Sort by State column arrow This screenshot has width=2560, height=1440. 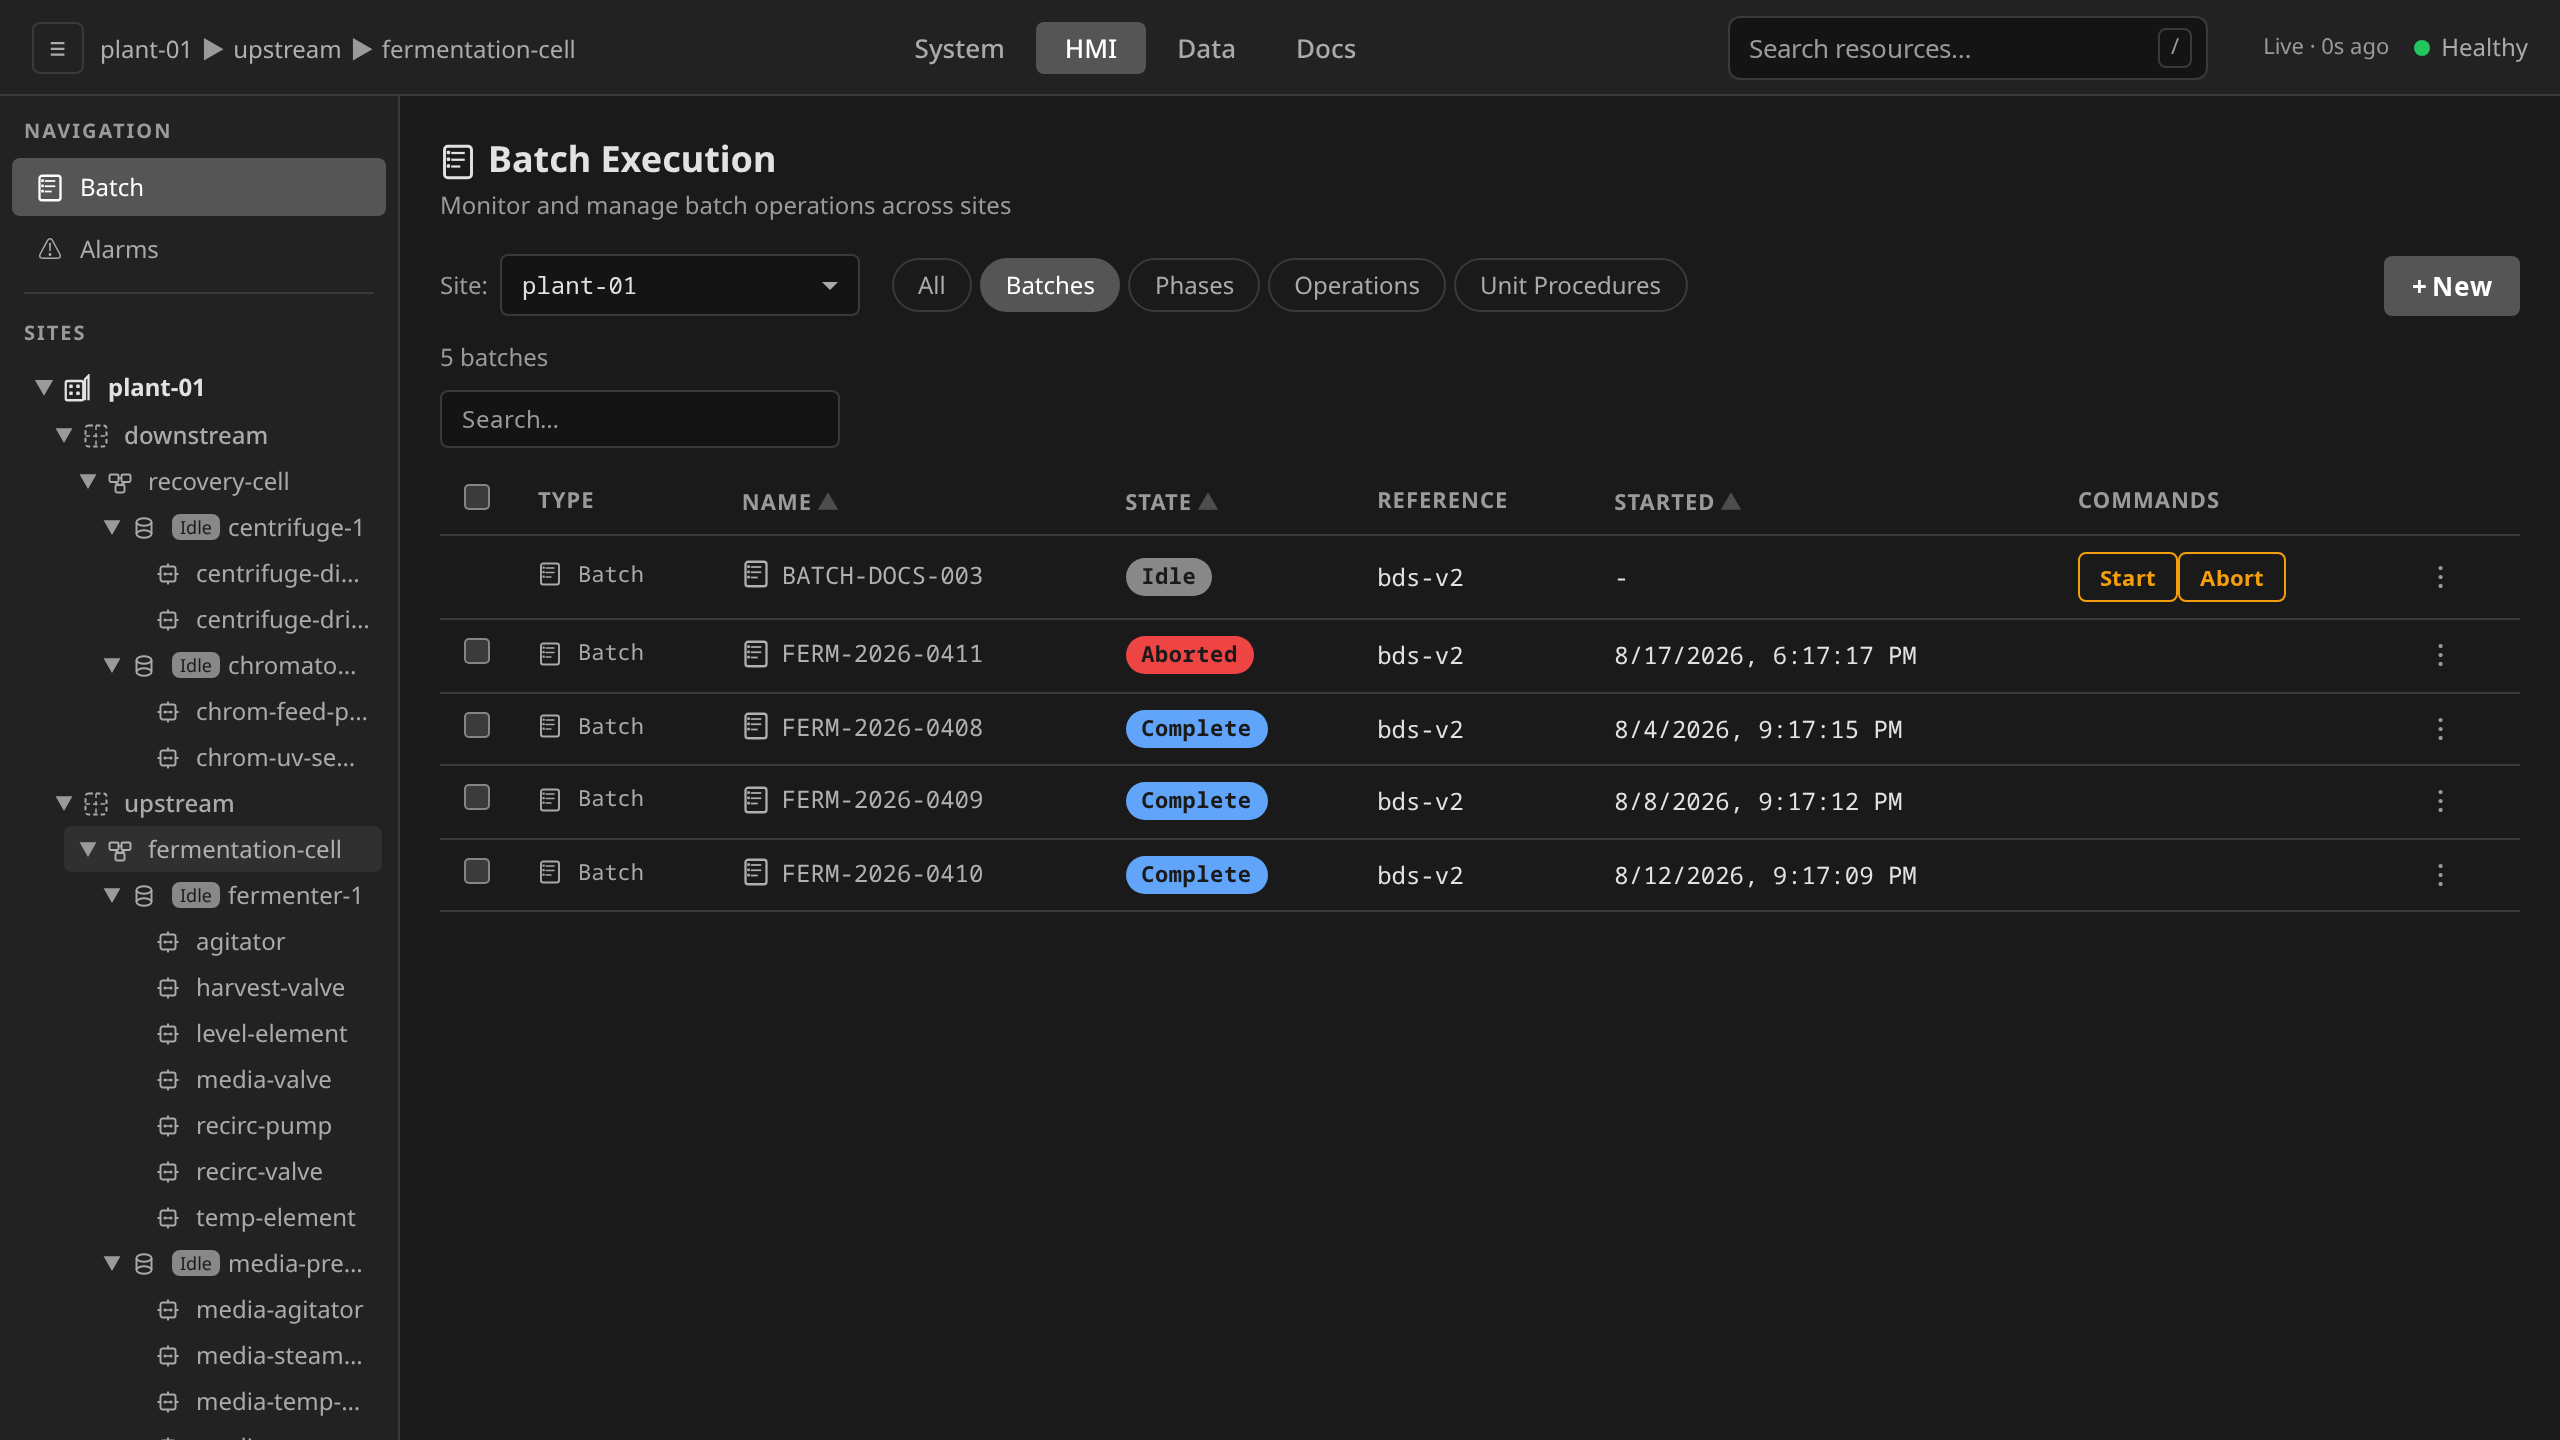click(1208, 501)
